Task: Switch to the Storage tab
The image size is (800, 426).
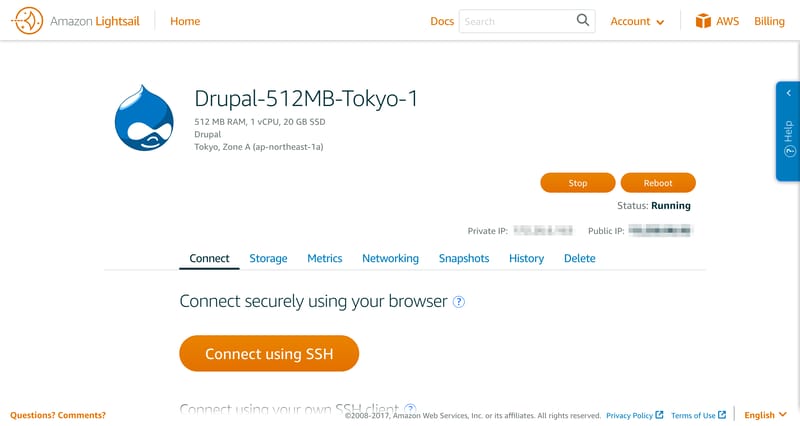Action: pyautogui.click(x=268, y=258)
